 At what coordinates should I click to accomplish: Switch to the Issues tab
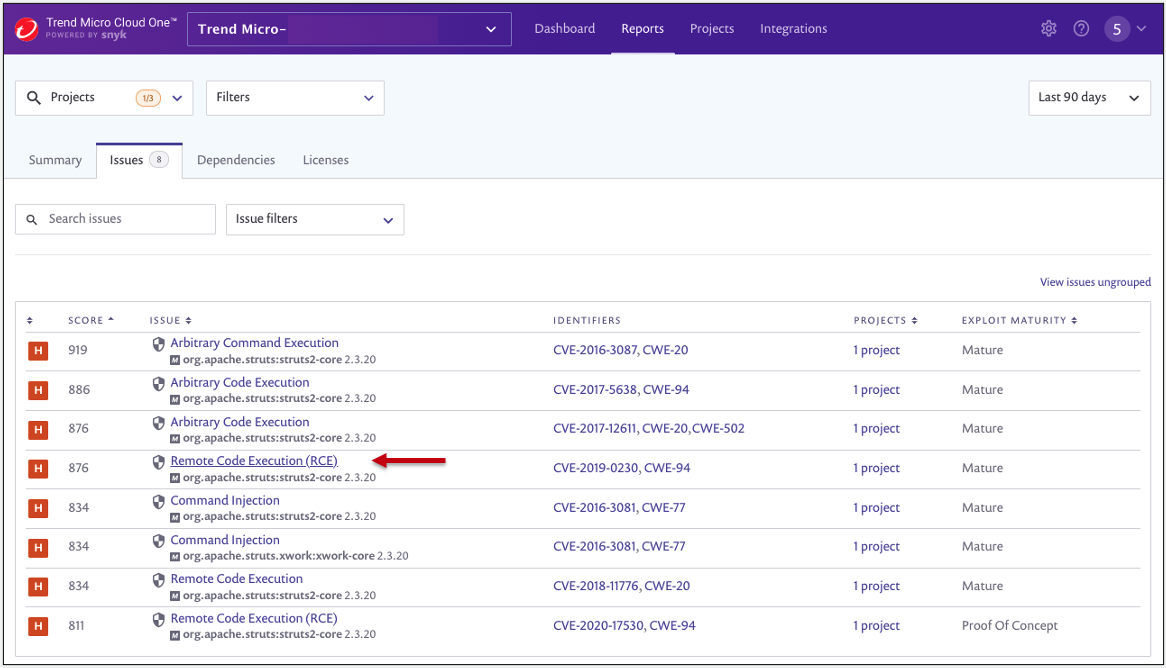[139, 161]
